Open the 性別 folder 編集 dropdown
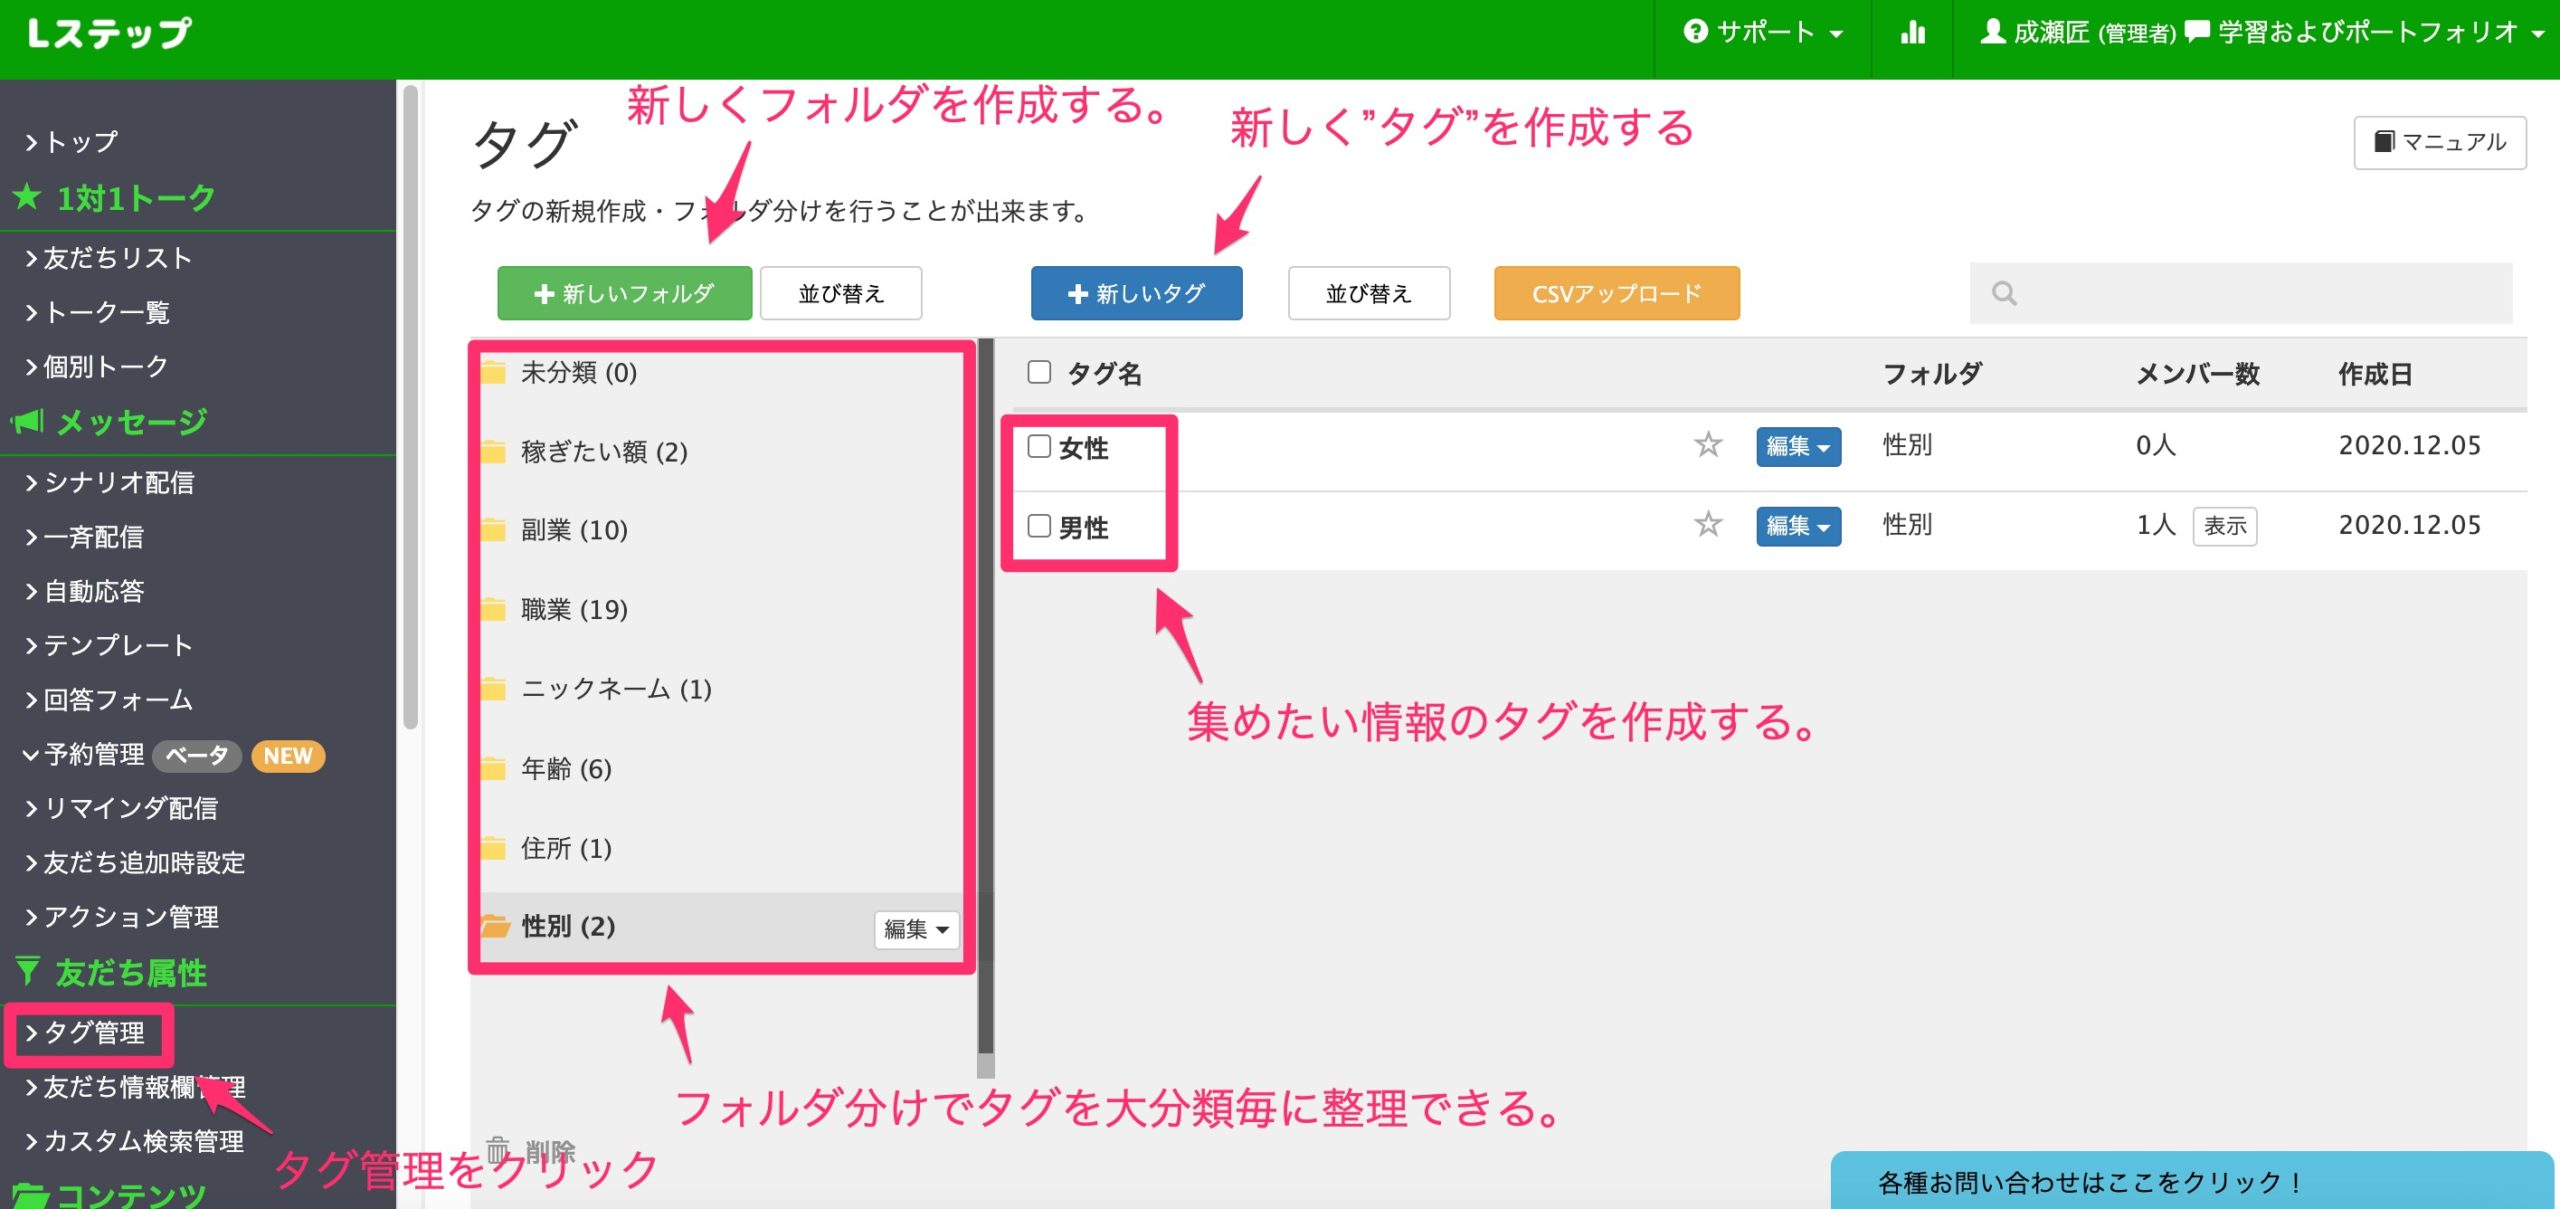 [915, 929]
